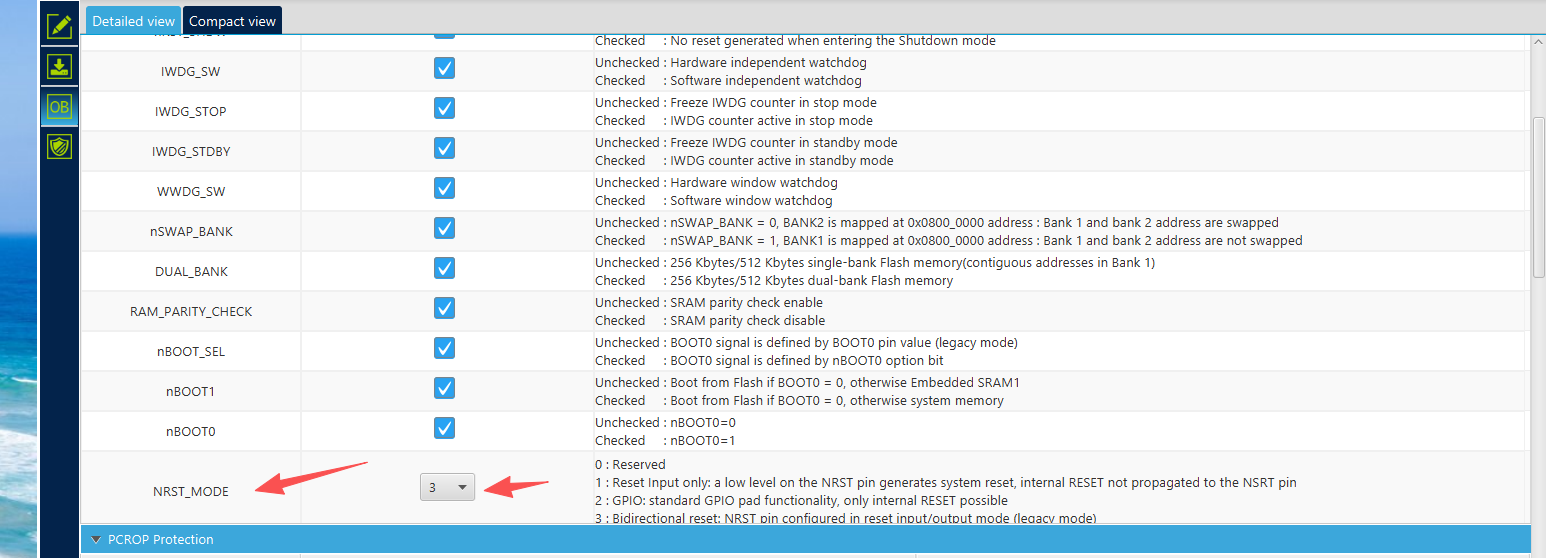Click 'Freeze IWDG counter in stop mode' text
This screenshot has height=558, width=1546.
[x=773, y=103]
